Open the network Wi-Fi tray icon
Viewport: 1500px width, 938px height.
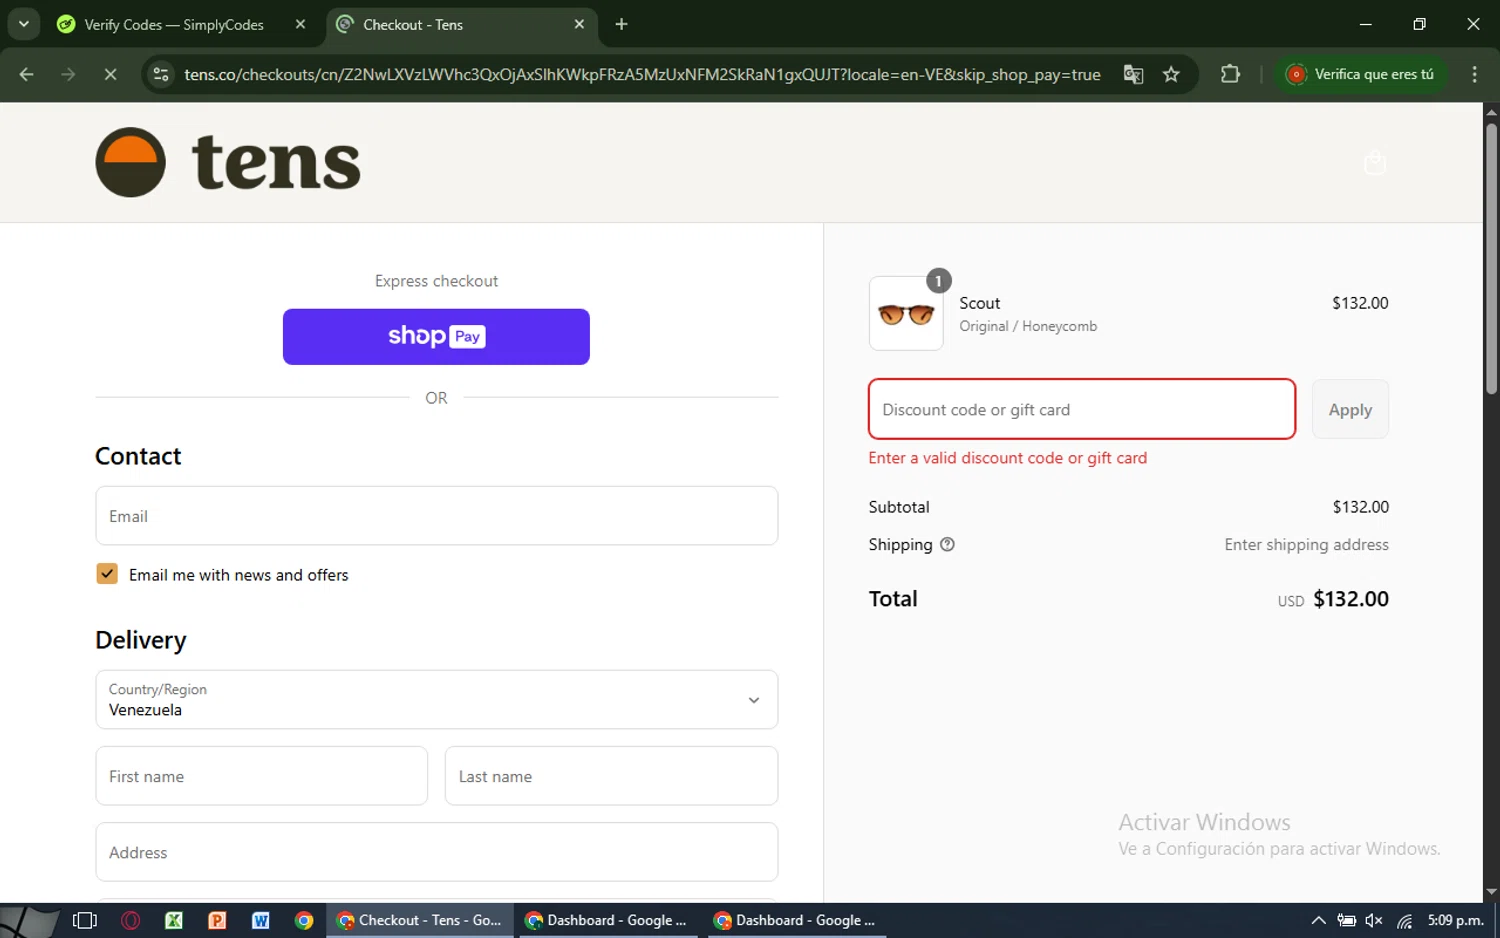click(x=1404, y=920)
